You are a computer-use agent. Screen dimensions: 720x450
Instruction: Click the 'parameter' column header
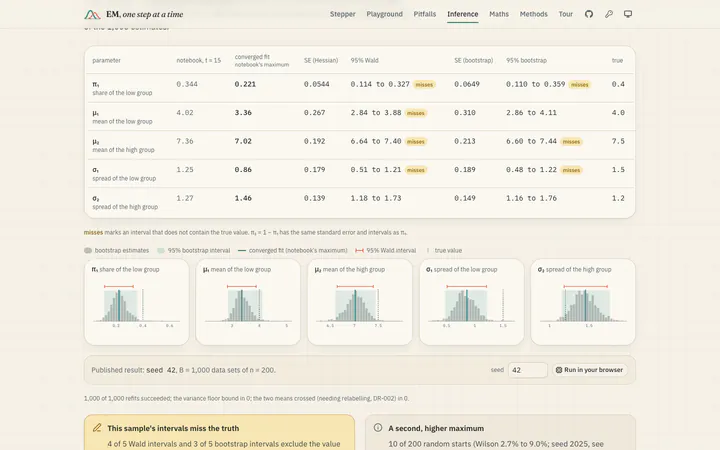[x=106, y=61]
